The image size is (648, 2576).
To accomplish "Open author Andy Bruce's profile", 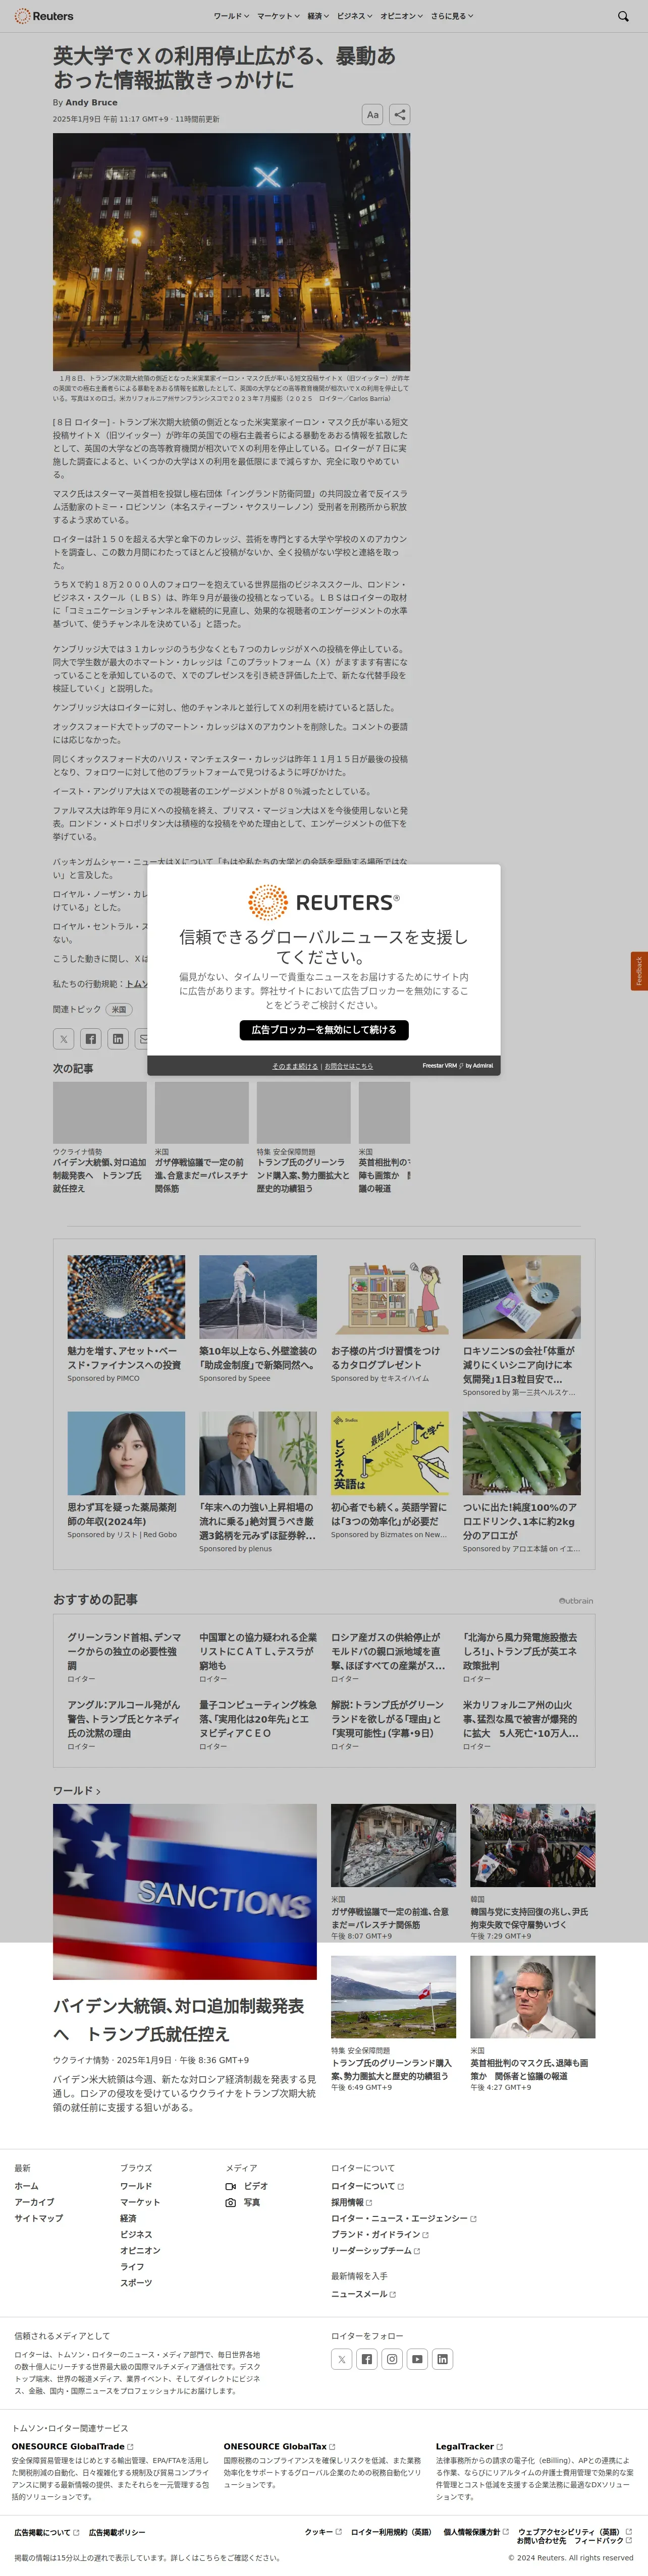I will [92, 102].
